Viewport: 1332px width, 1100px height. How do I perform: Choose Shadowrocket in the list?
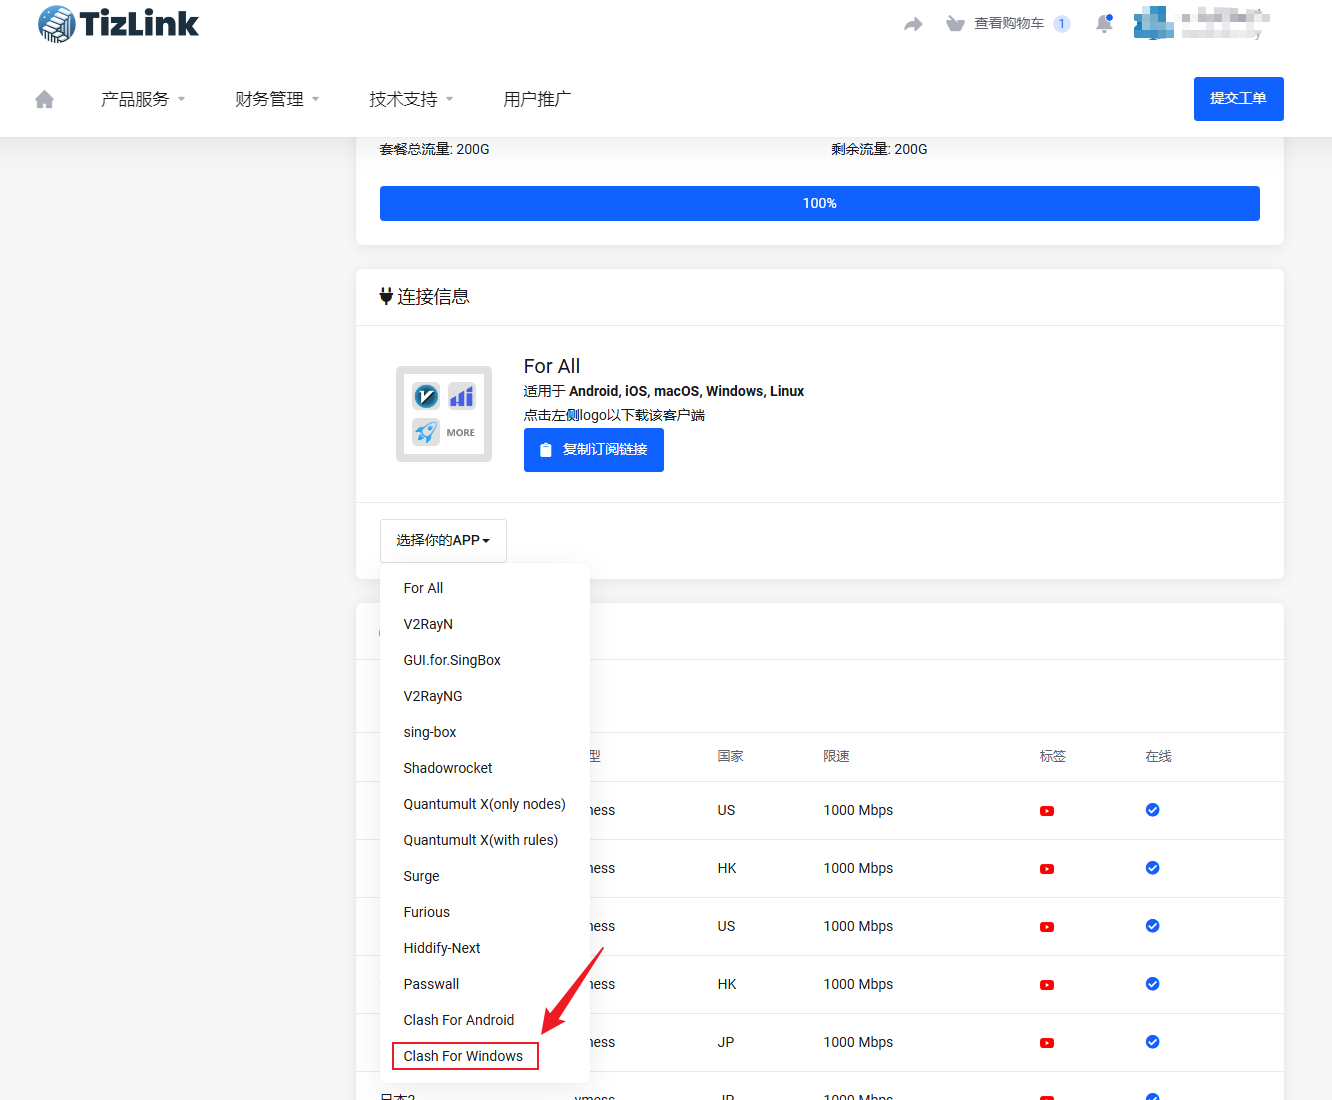485,768
